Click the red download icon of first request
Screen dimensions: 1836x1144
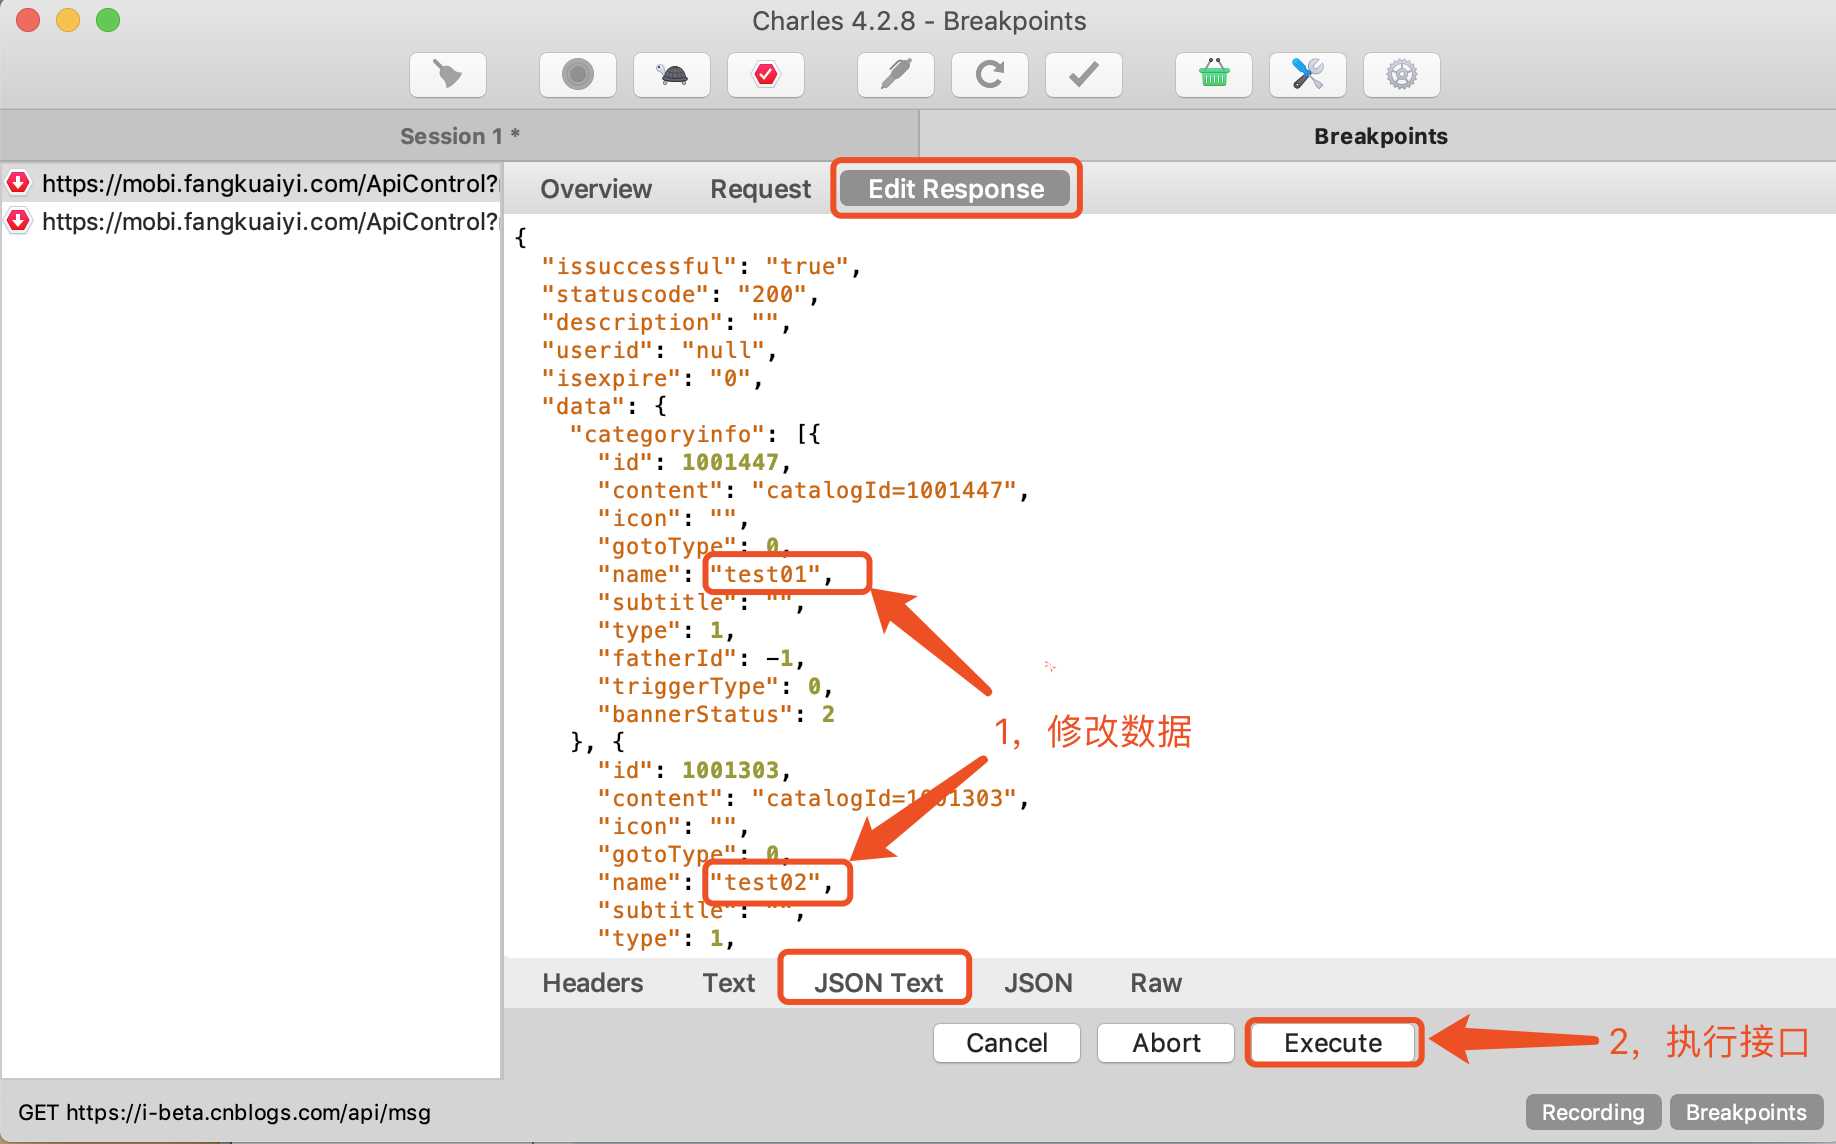coord(19,183)
